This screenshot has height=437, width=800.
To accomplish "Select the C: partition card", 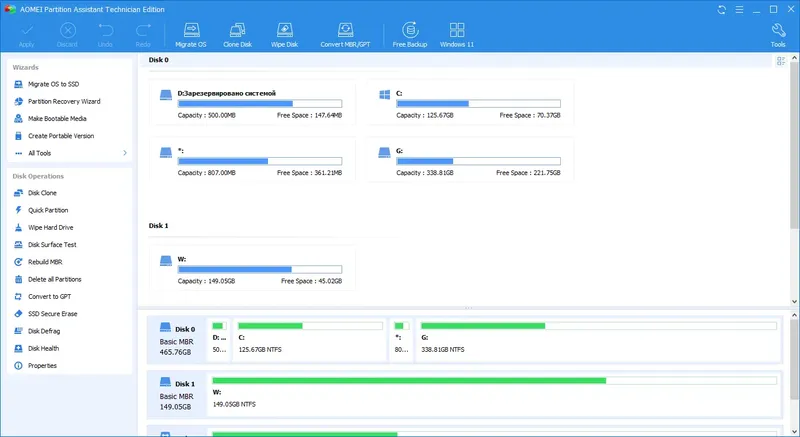I will tap(470, 104).
